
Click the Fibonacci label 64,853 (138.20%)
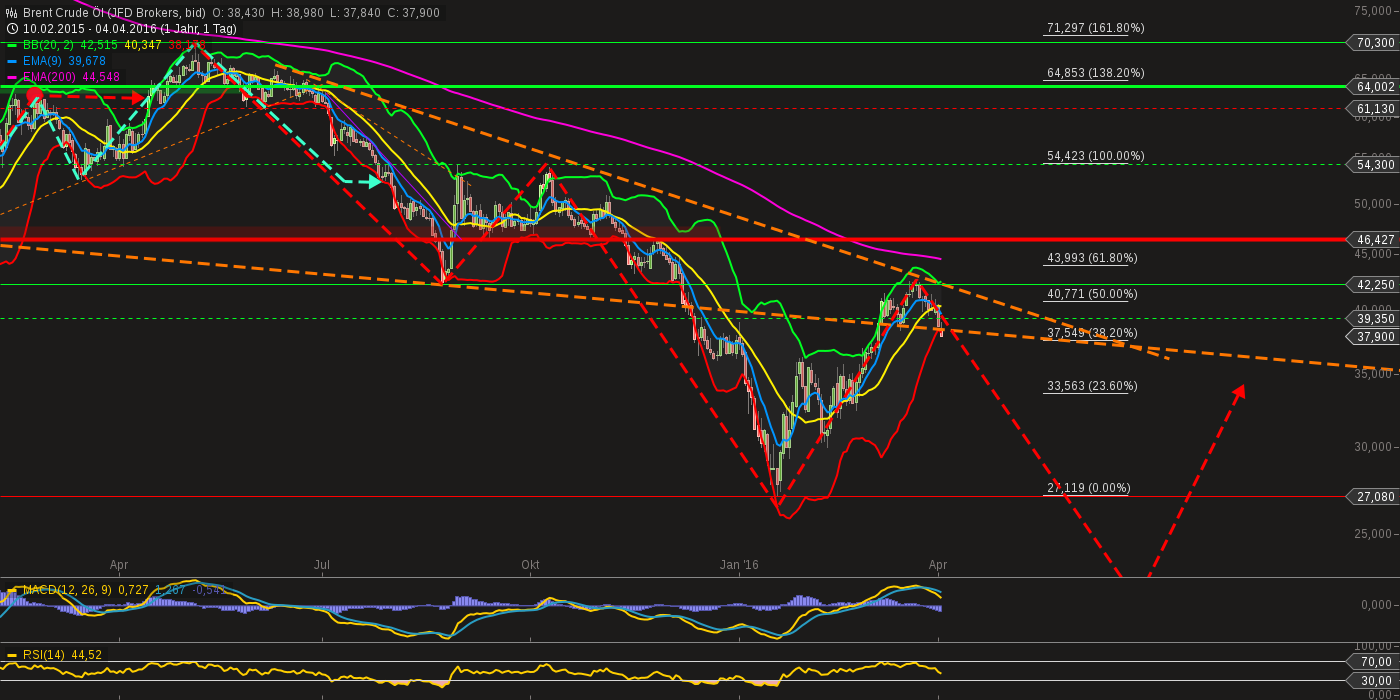(1095, 73)
